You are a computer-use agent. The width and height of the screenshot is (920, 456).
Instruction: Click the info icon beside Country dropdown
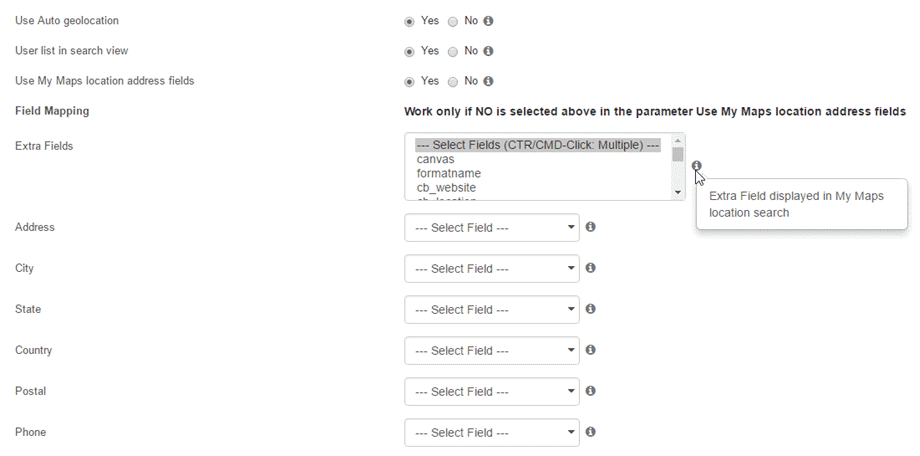point(591,350)
